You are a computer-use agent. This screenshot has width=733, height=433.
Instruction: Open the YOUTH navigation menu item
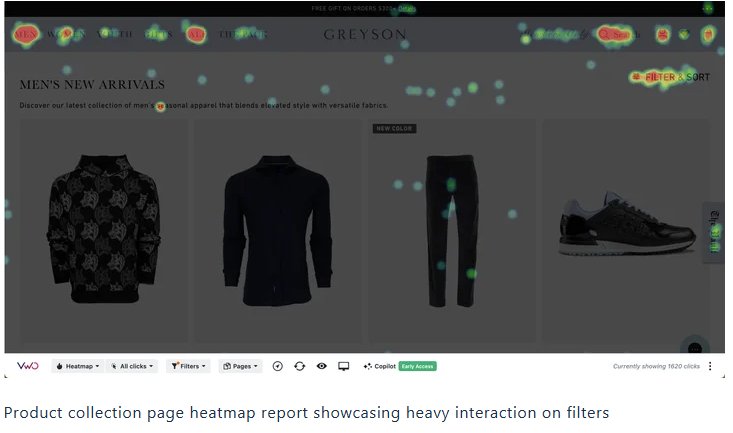[x=115, y=34]
